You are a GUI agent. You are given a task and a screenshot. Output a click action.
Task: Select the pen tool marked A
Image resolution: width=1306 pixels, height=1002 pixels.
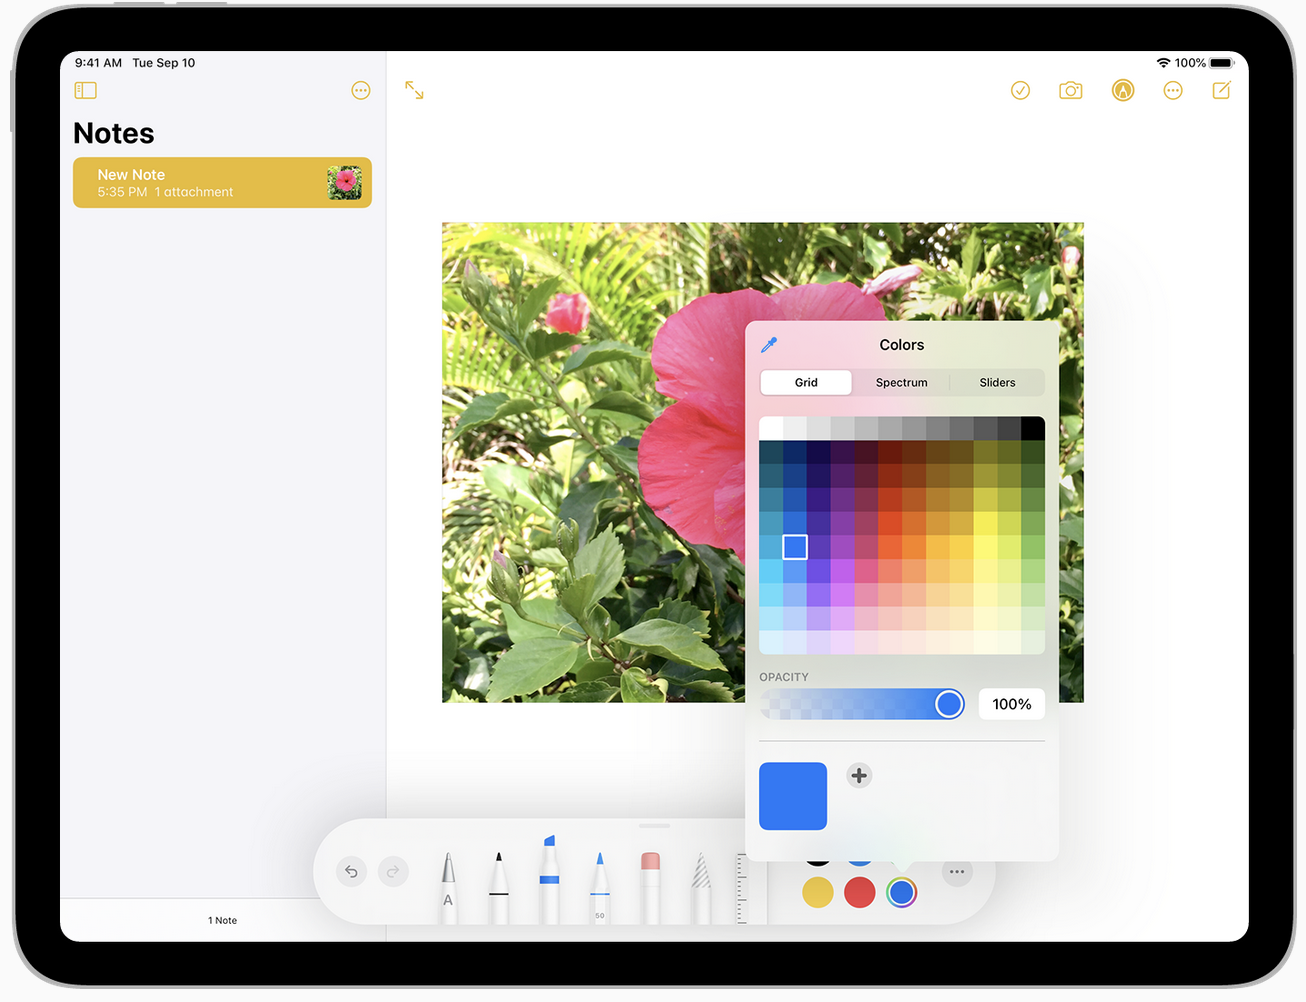tap(448, 886)
